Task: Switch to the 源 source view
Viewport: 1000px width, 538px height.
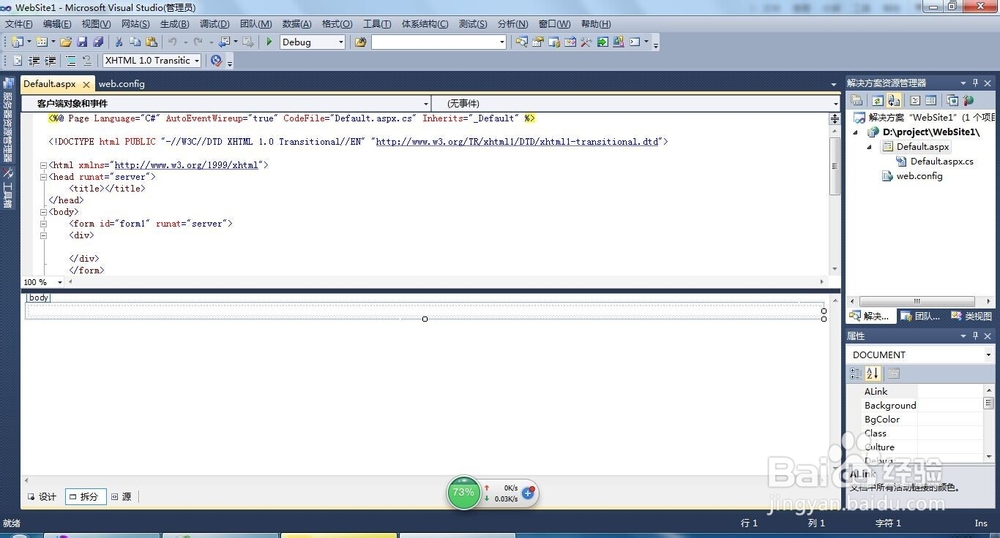Action: pyautogui.click(x=121, y=497)
